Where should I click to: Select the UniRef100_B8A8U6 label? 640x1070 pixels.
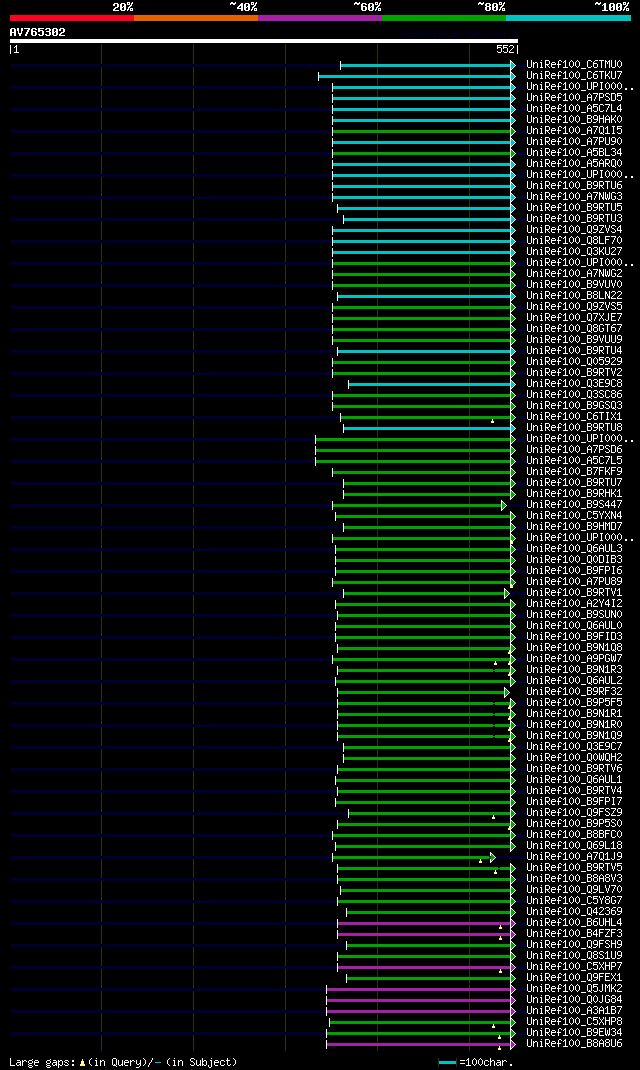pos(574,1043)
